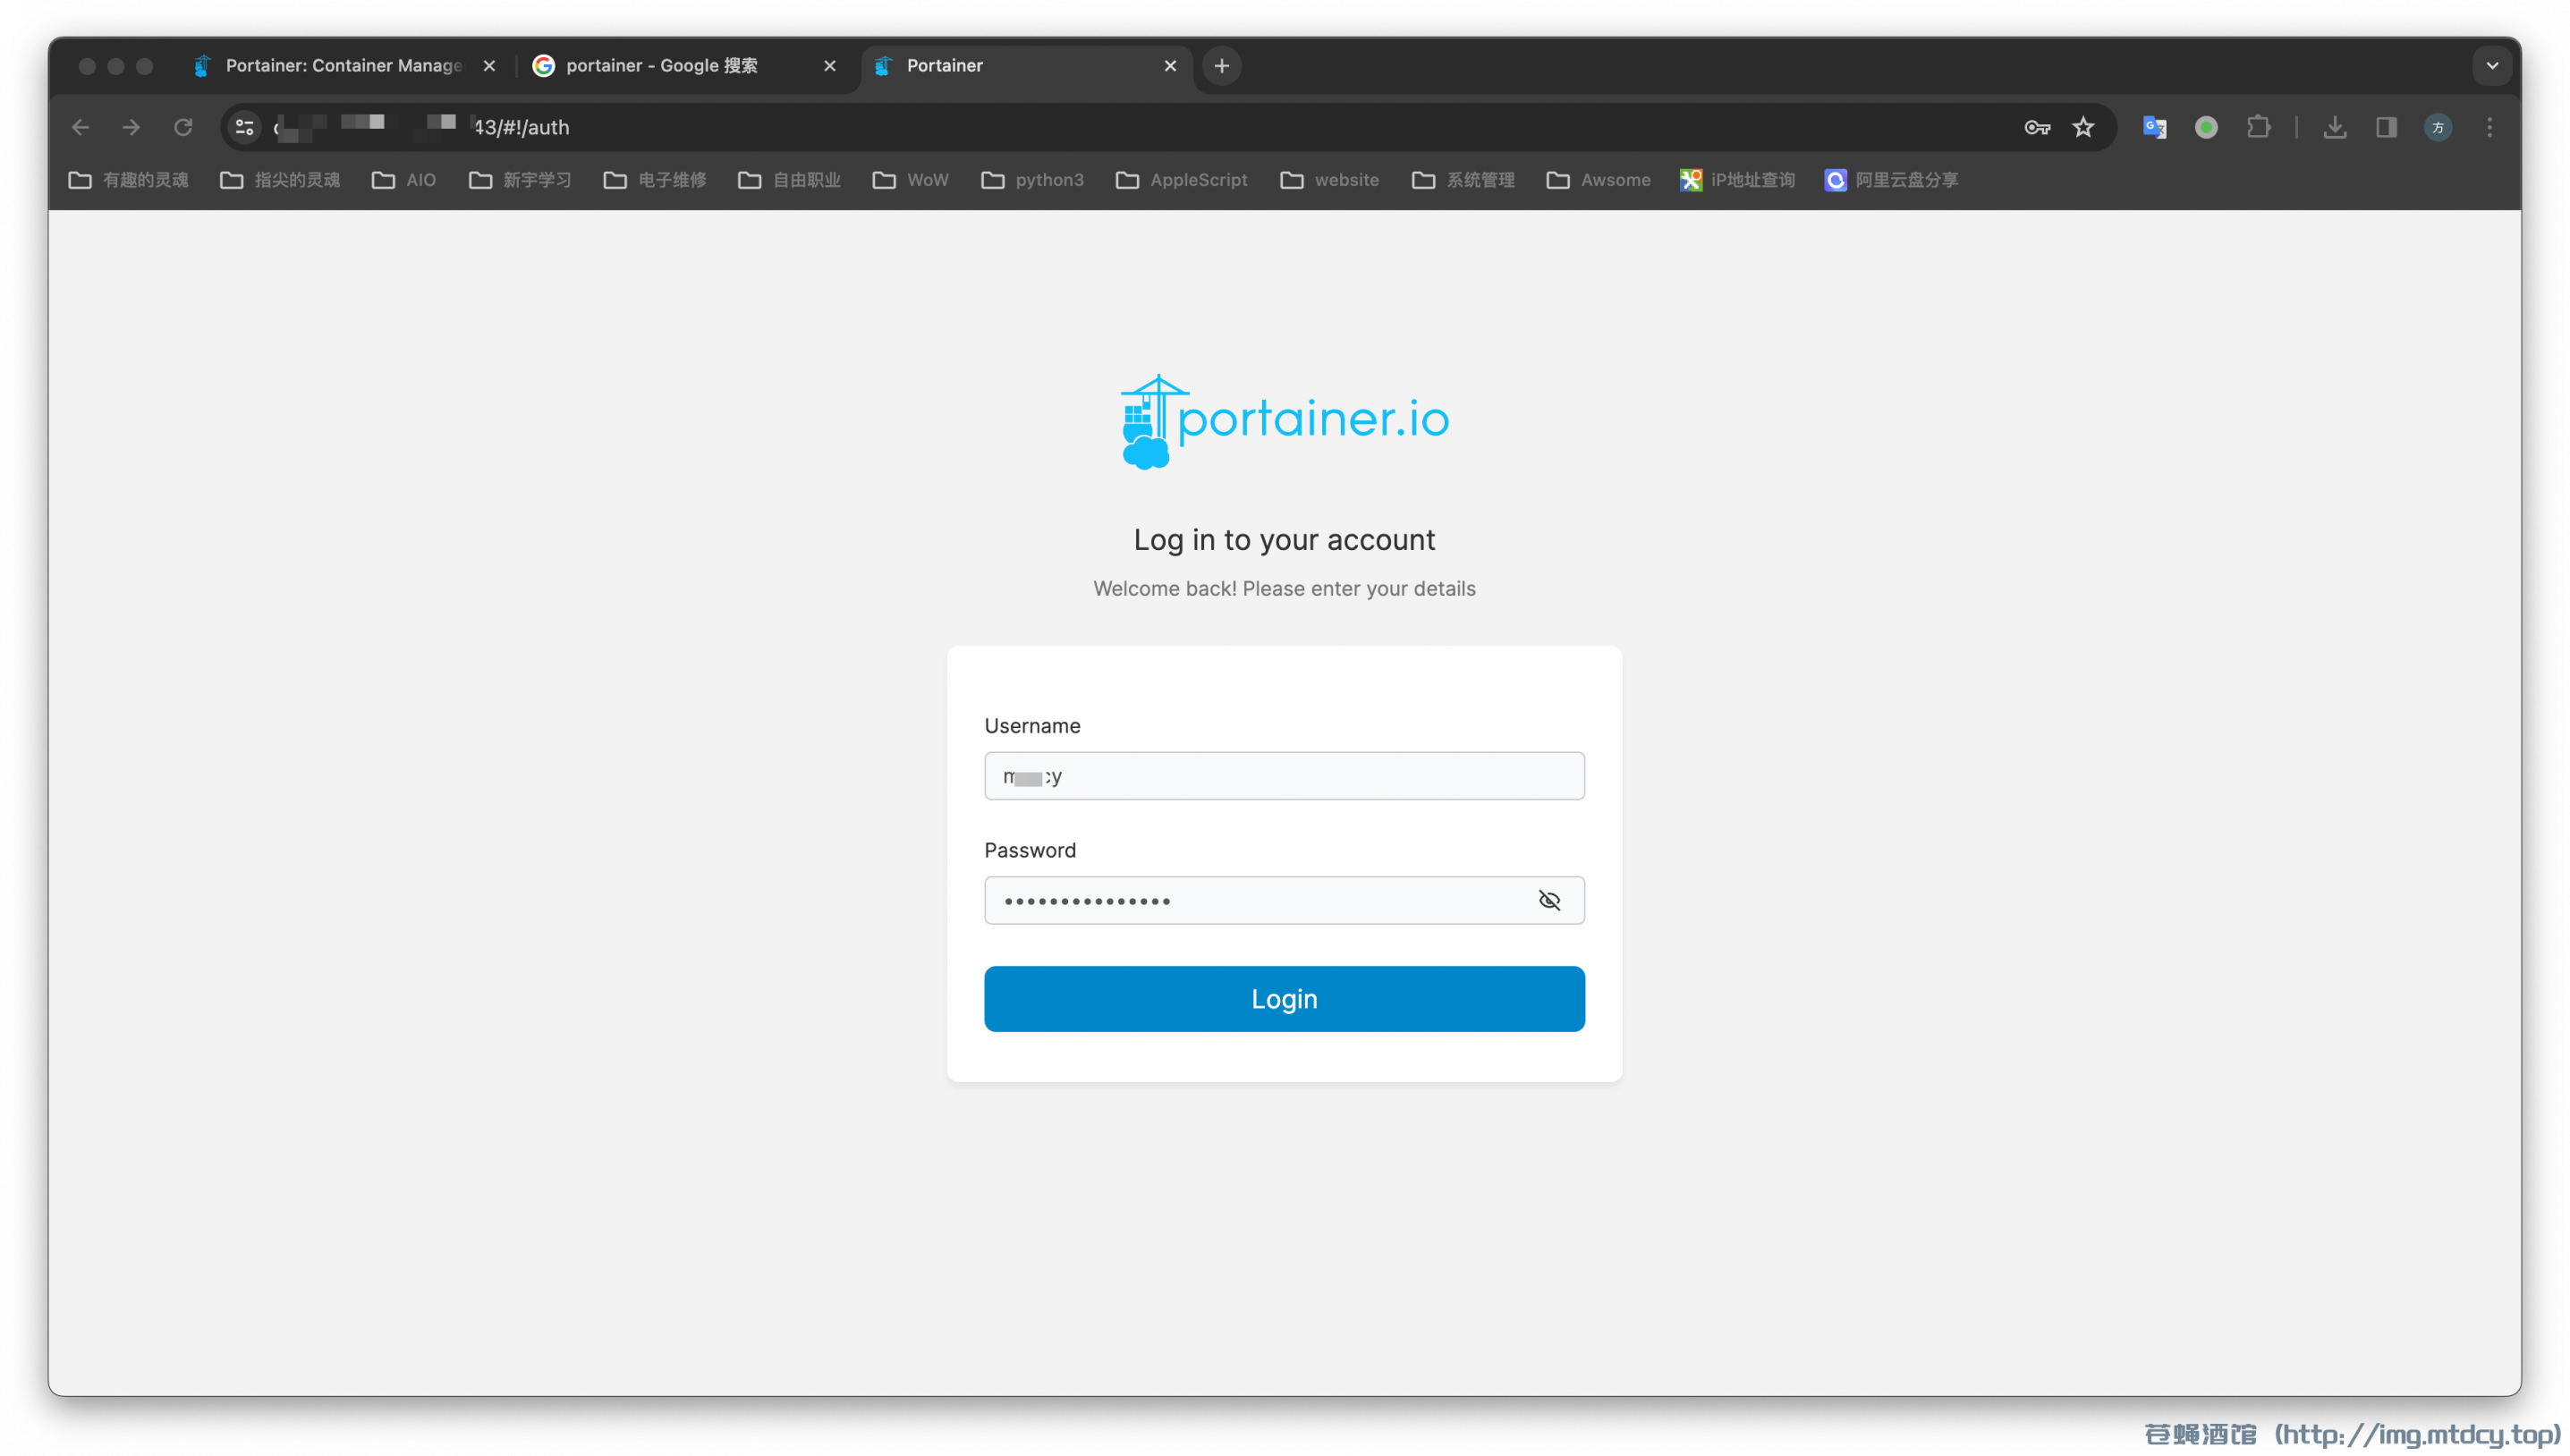Click the portainer.io logo
Screen dimensions: 2570x1456
pyautogui.click(x=1285, y=422)
